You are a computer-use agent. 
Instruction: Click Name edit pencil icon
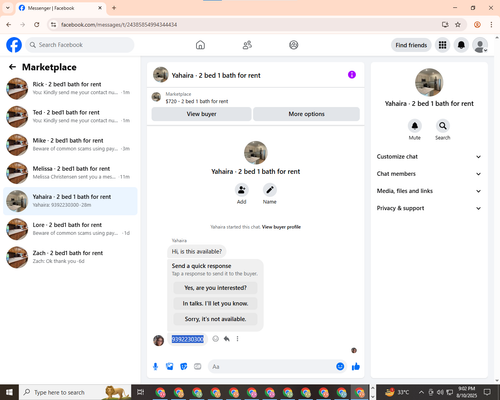click(270, 190)
